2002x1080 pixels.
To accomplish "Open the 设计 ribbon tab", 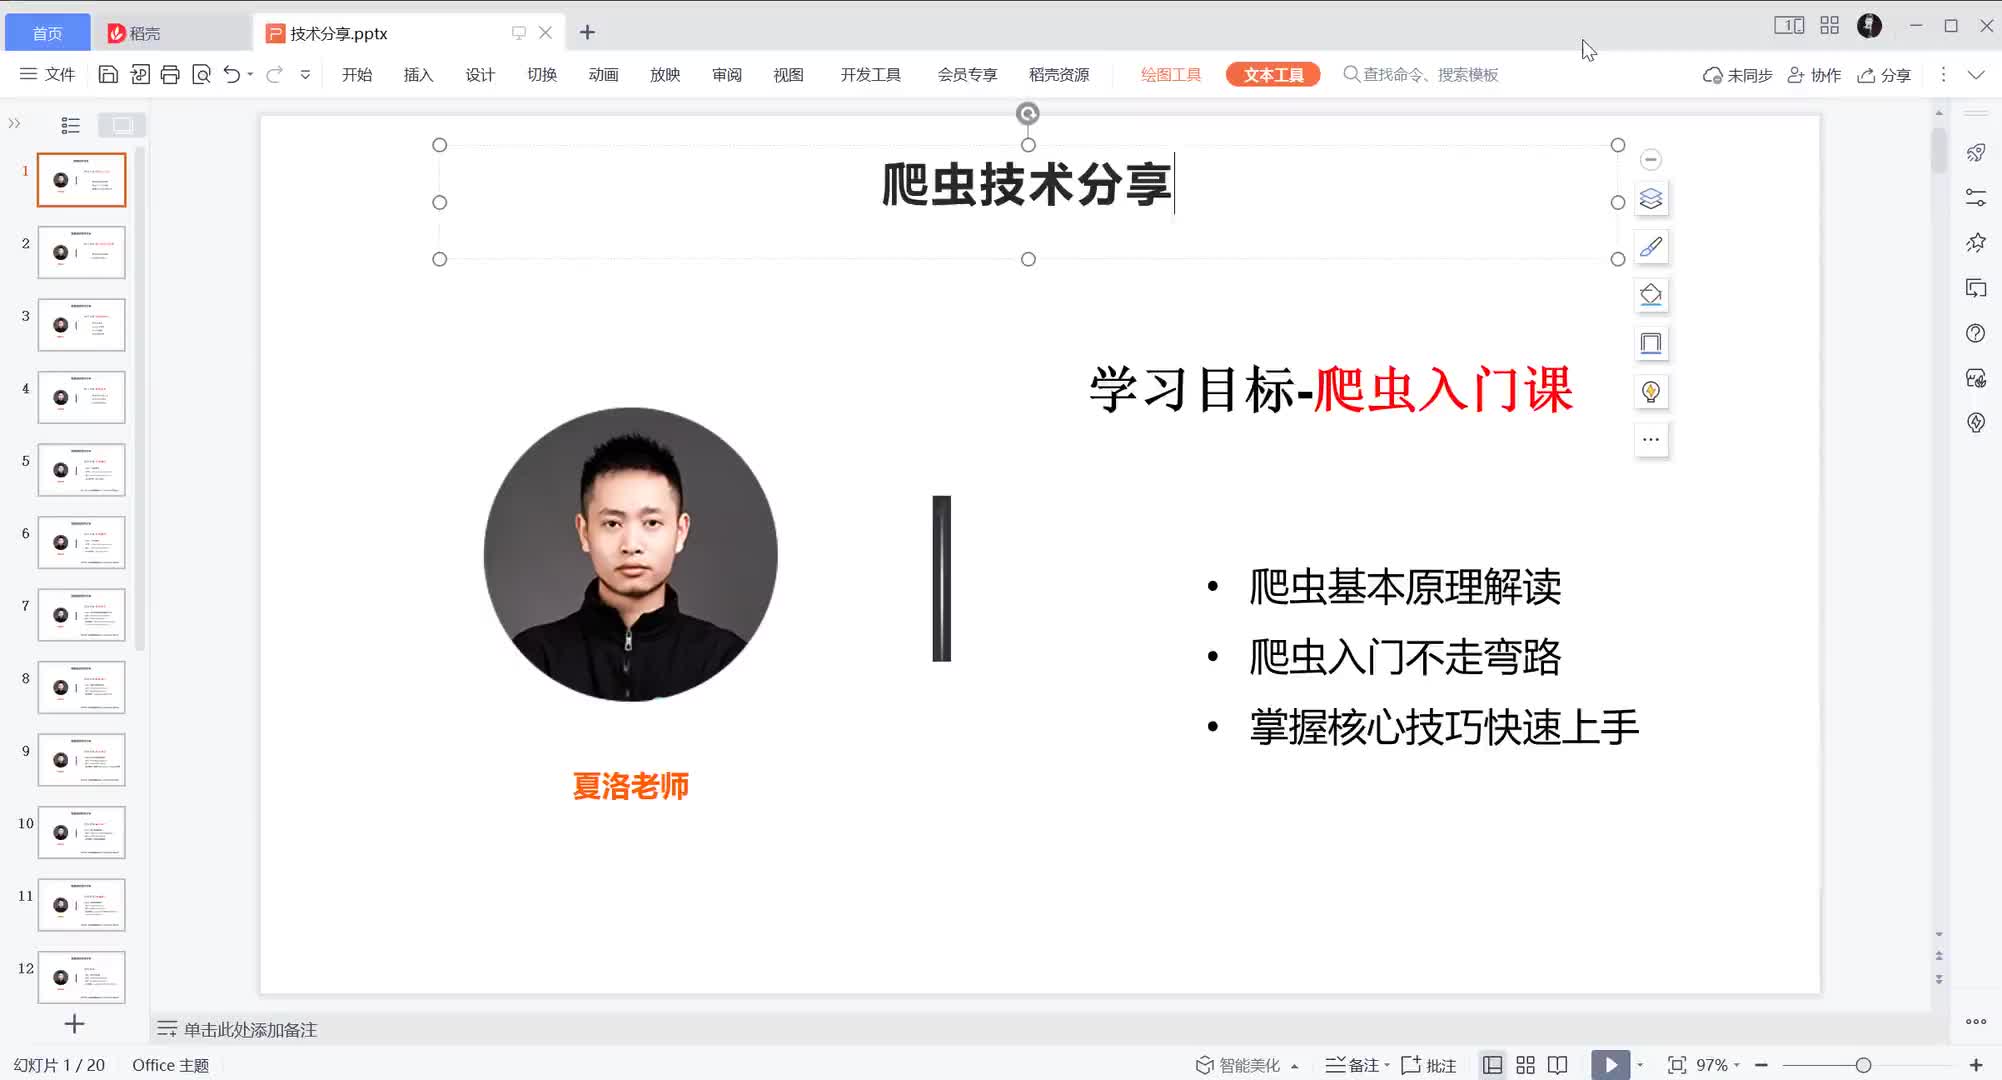I will pyautogui.click(x=480, y=75).
